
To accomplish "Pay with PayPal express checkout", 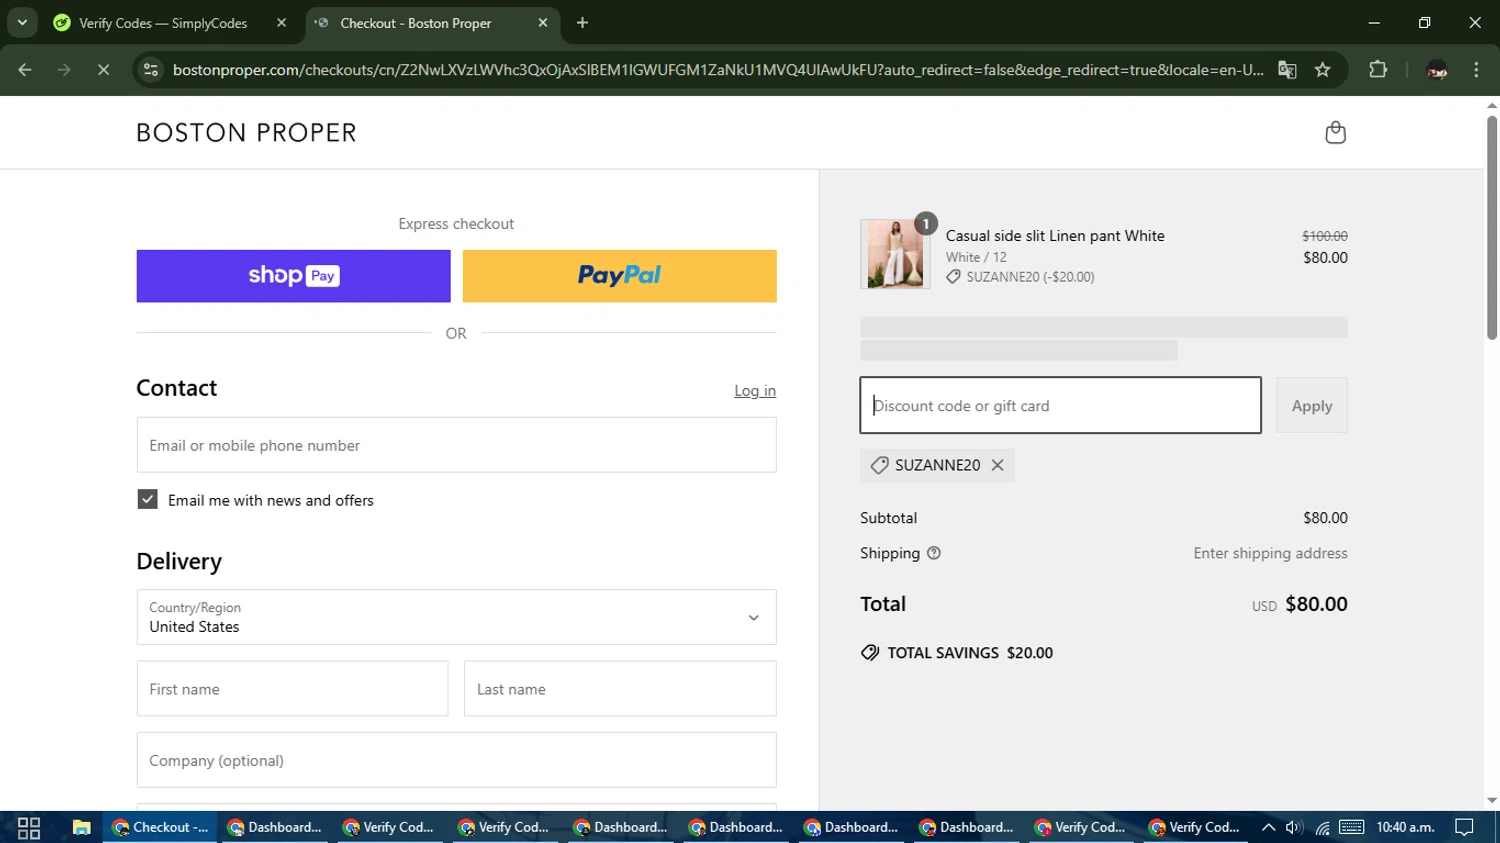I will pyautogui.click(x=619, y=276).
